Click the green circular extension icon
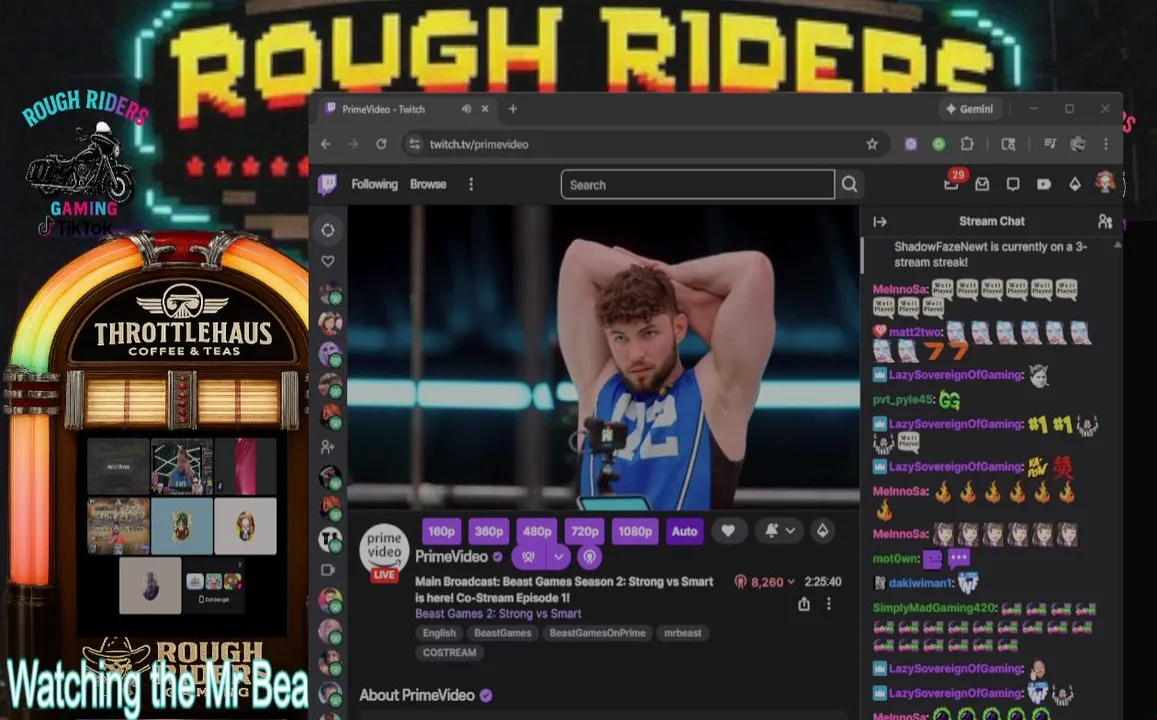Viewport: 1157px width, 720px height. (x=939, y=144)
